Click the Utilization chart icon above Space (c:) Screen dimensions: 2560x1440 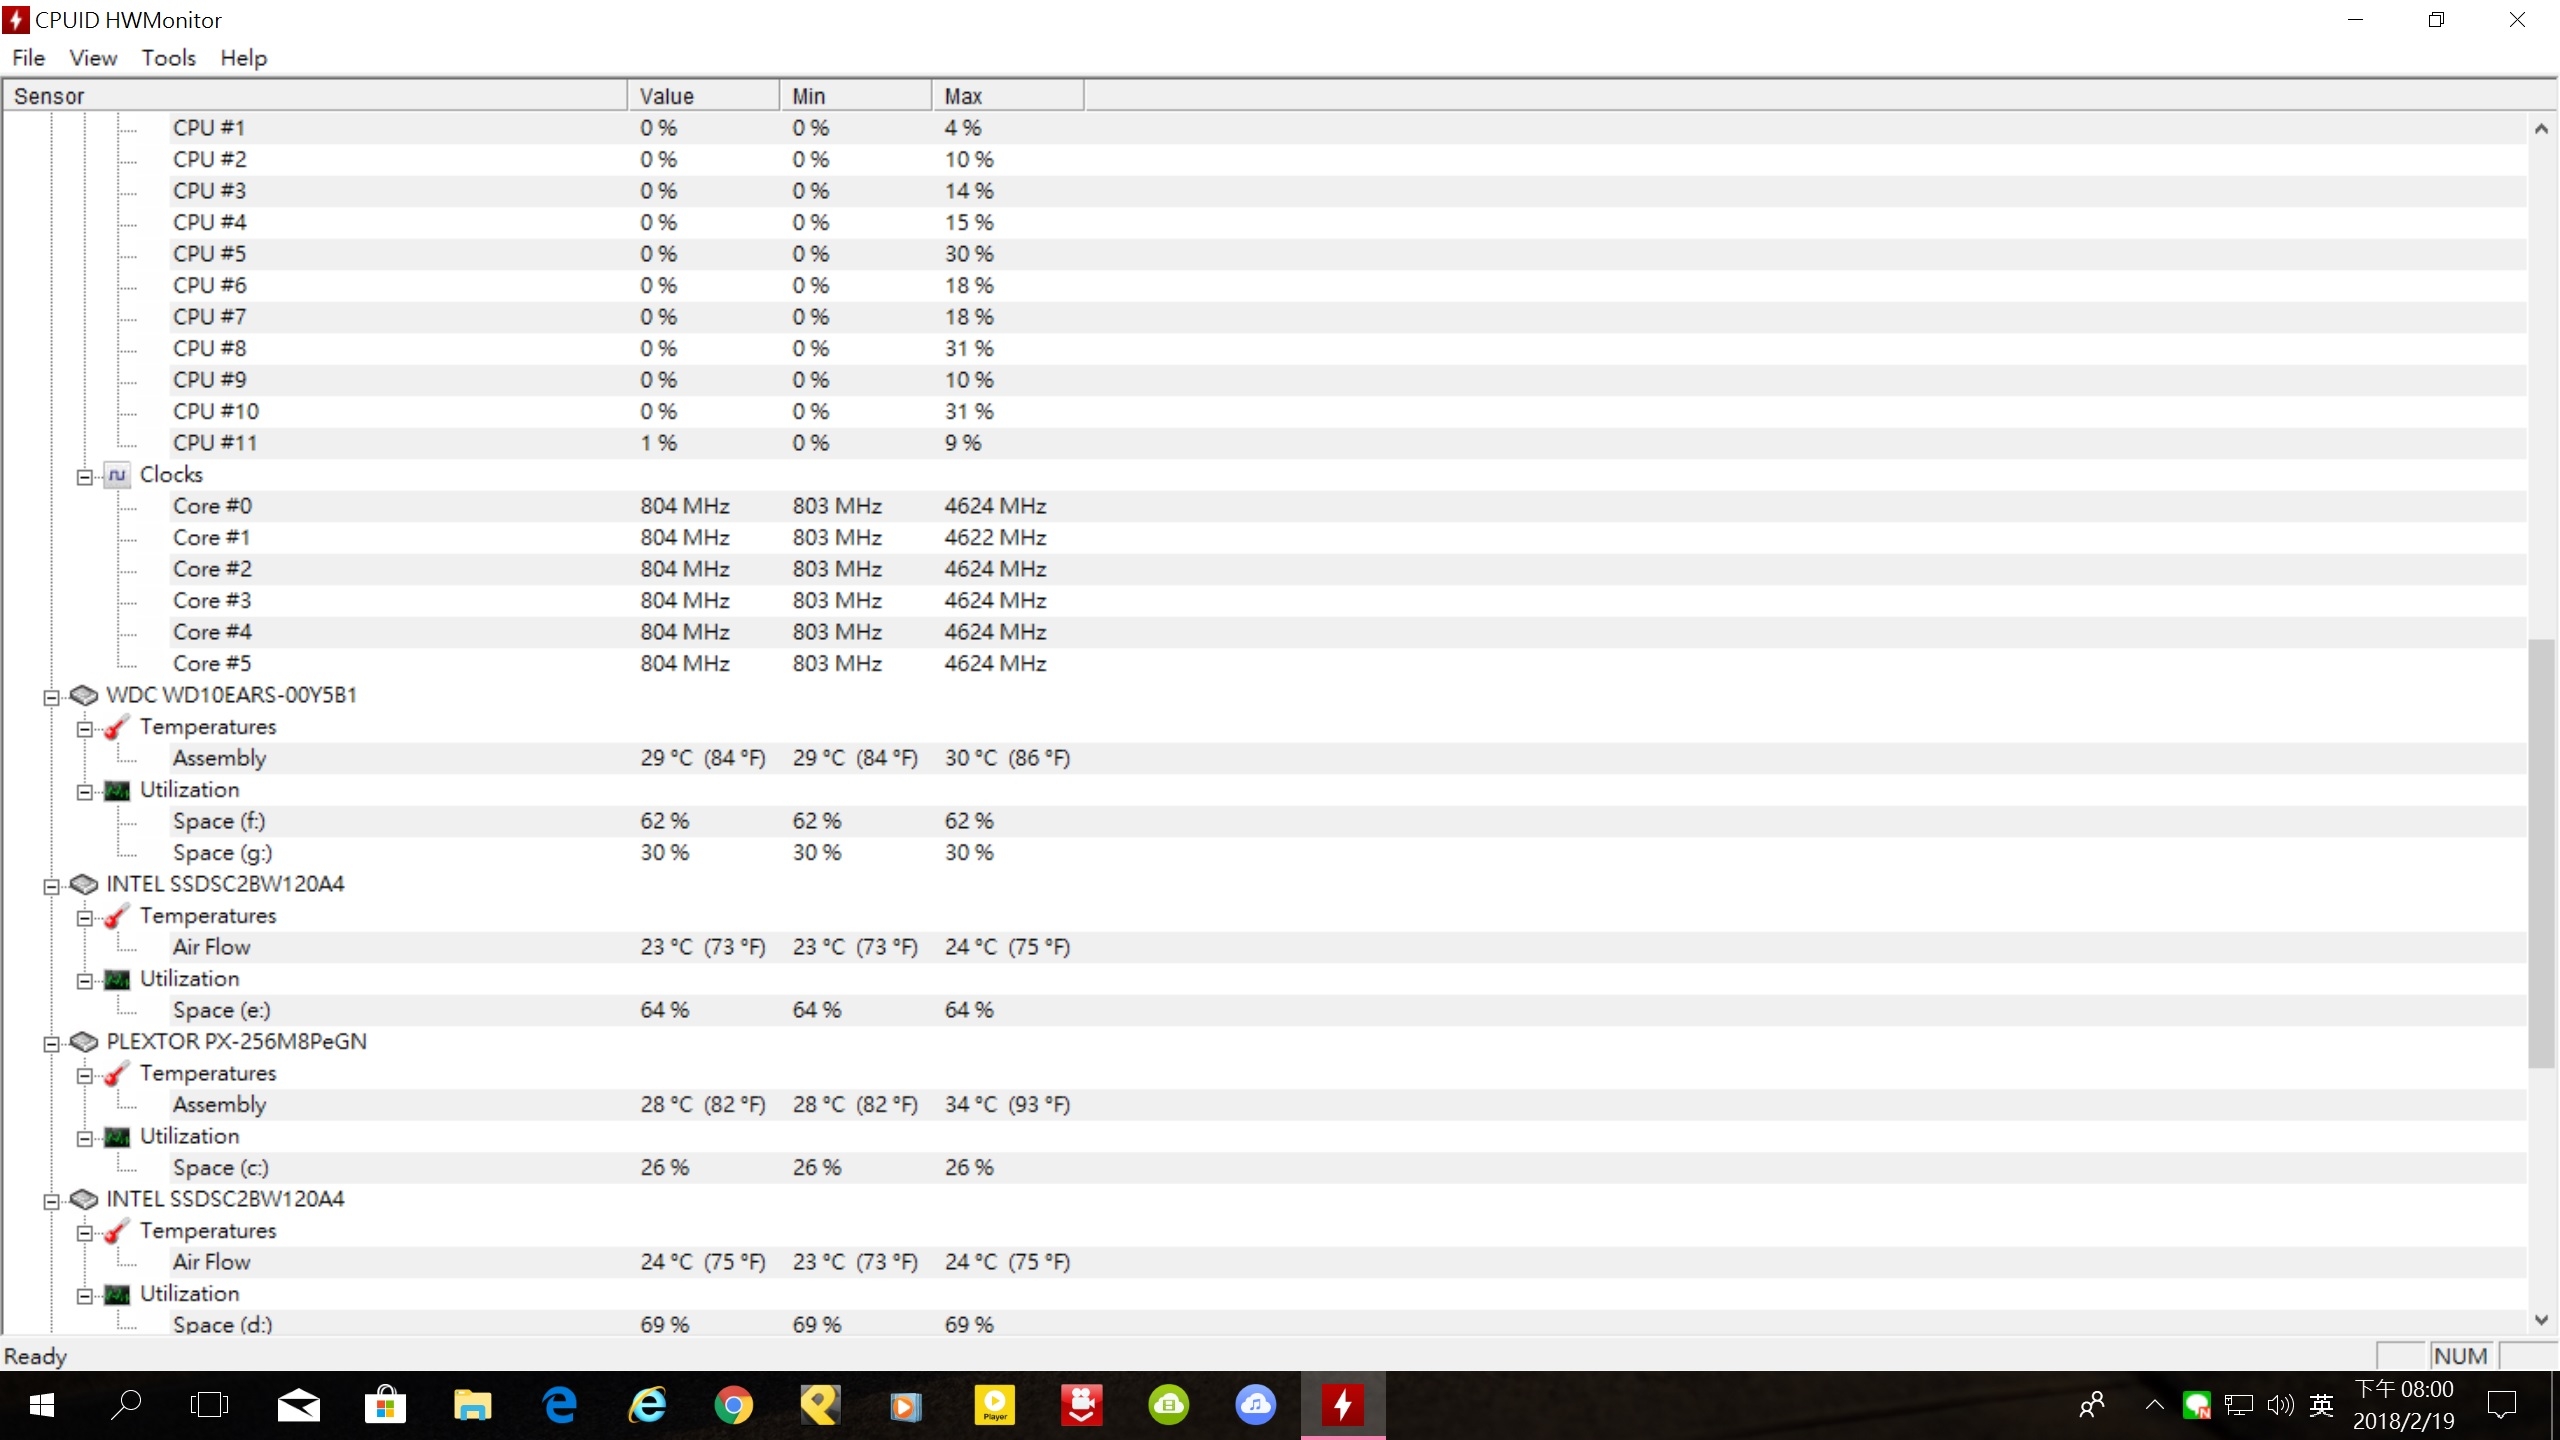point(117,1137)
